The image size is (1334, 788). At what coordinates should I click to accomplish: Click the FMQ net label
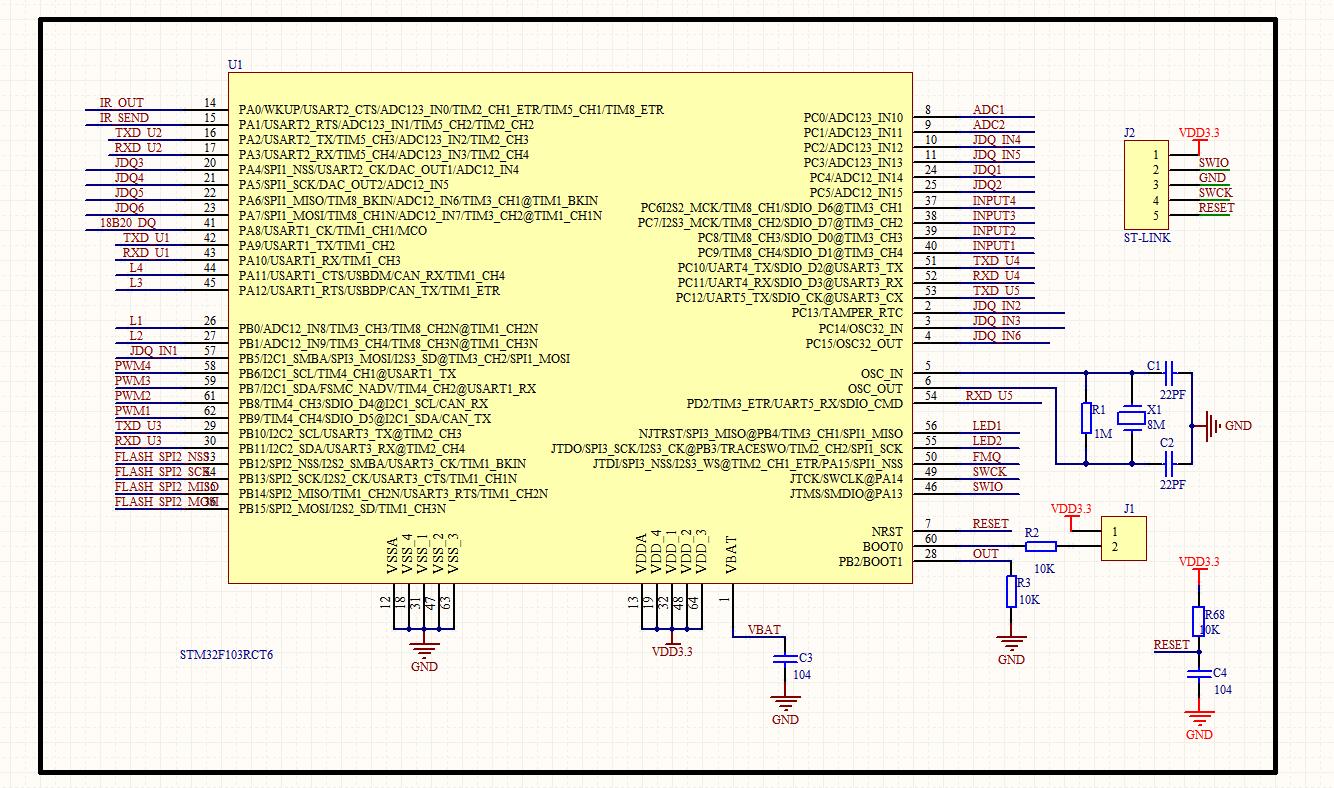click(987, 457)
